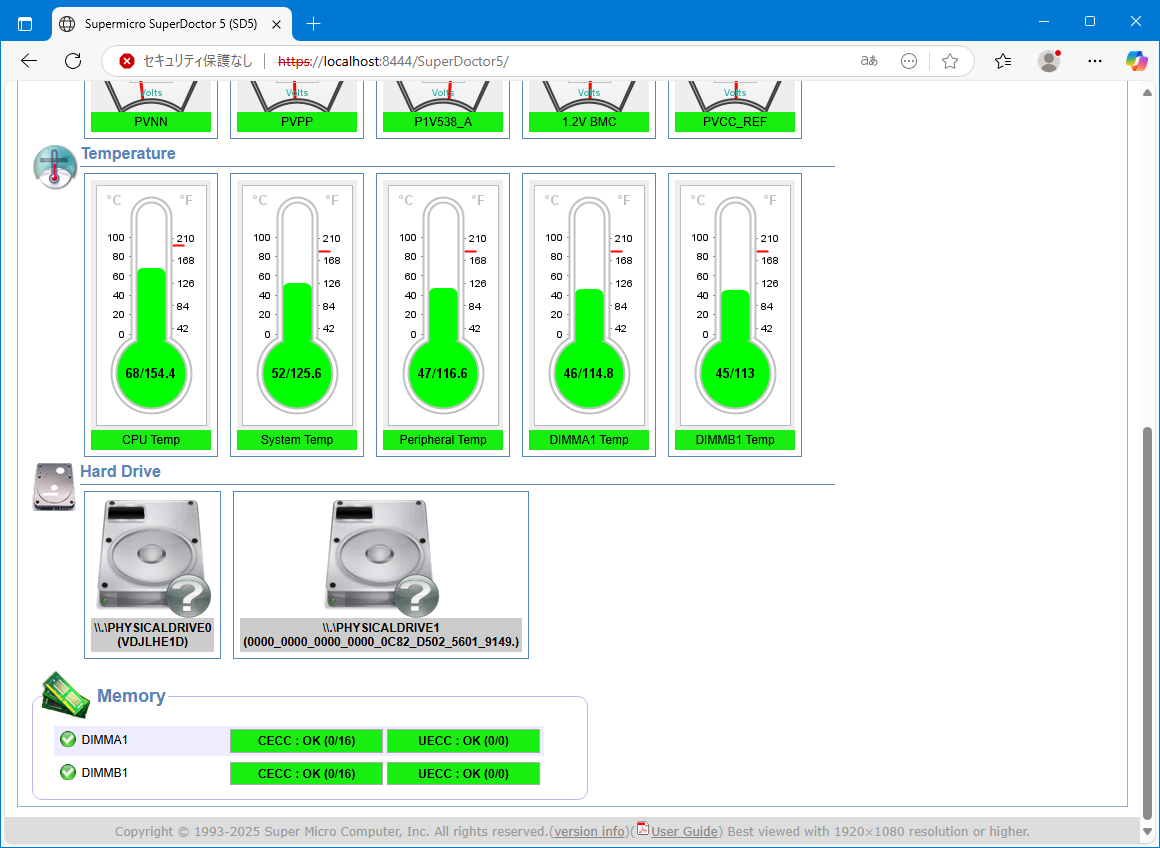Screen dimensions: 1160x848
Task: Click the DIMMA1 CECC OK status bar
Action: pos(306,741)
